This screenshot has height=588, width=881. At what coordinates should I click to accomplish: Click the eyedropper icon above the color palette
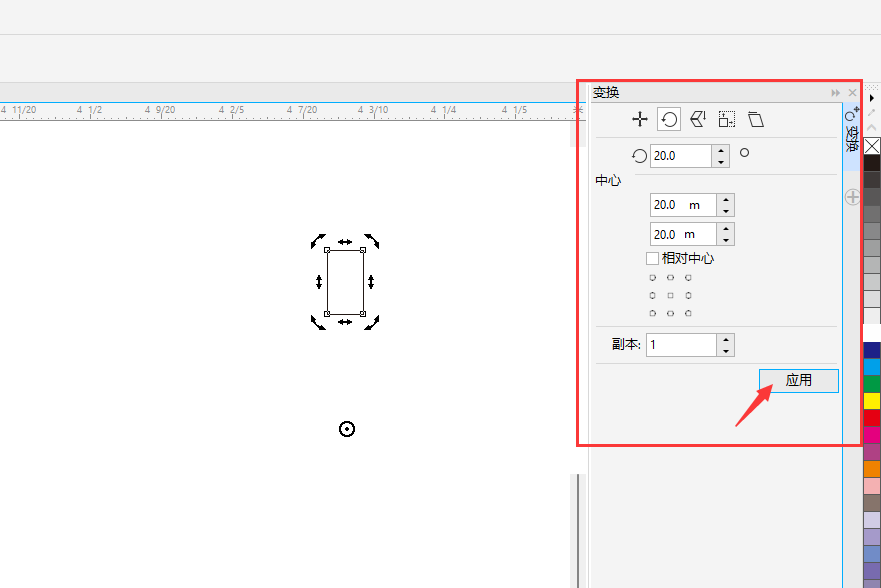point(871,113)
